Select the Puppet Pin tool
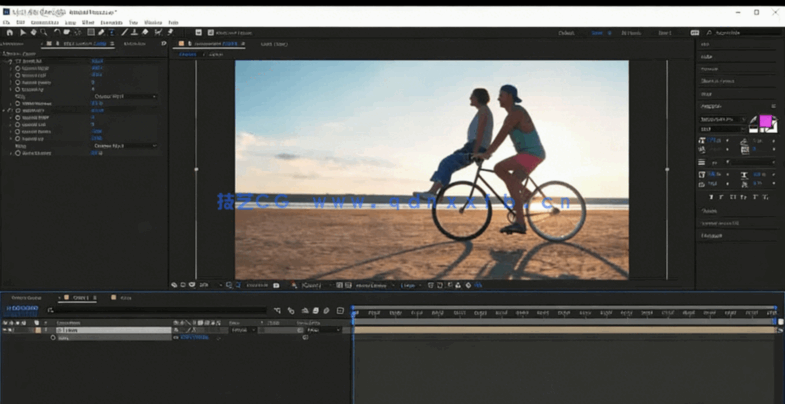 pos(170,32)
